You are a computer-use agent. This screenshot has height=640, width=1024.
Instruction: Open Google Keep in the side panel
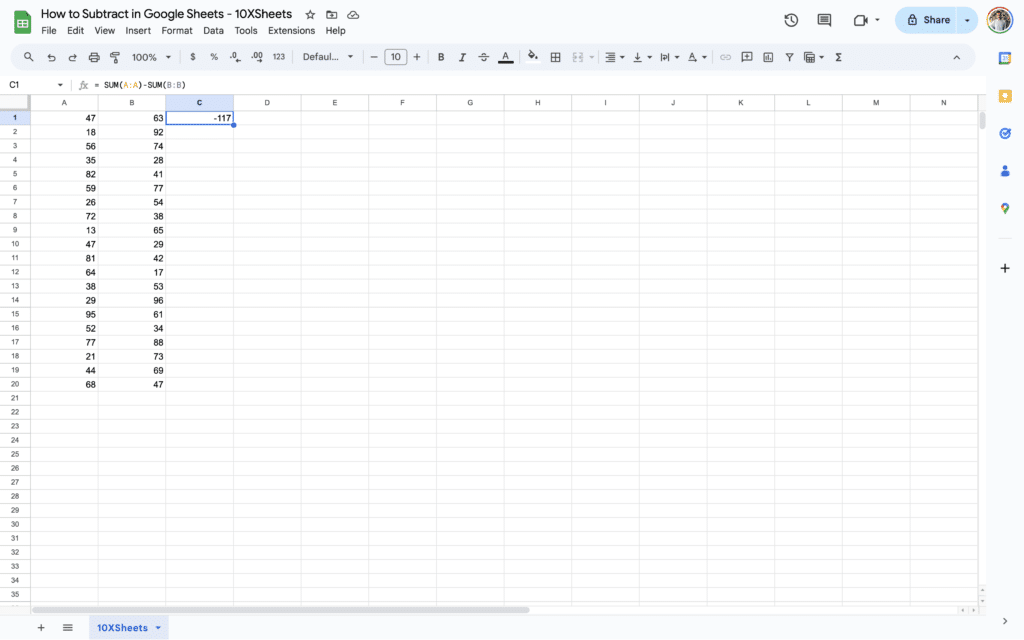pos(1005,96)
